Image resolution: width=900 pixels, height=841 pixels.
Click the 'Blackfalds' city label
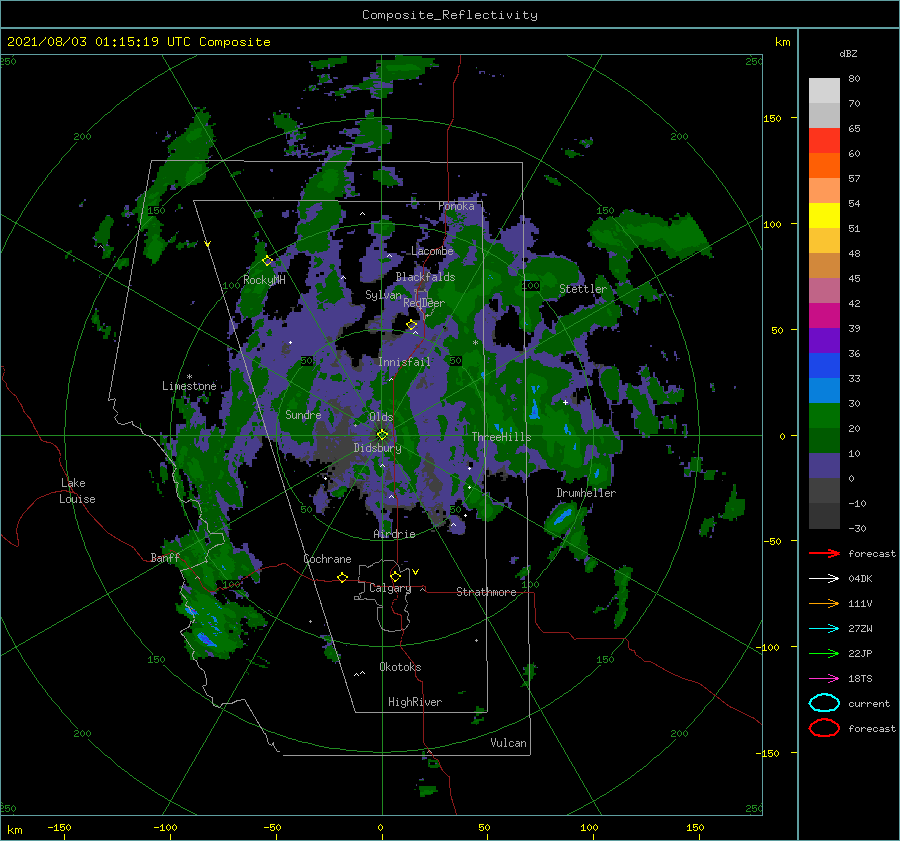pos(425,277)
